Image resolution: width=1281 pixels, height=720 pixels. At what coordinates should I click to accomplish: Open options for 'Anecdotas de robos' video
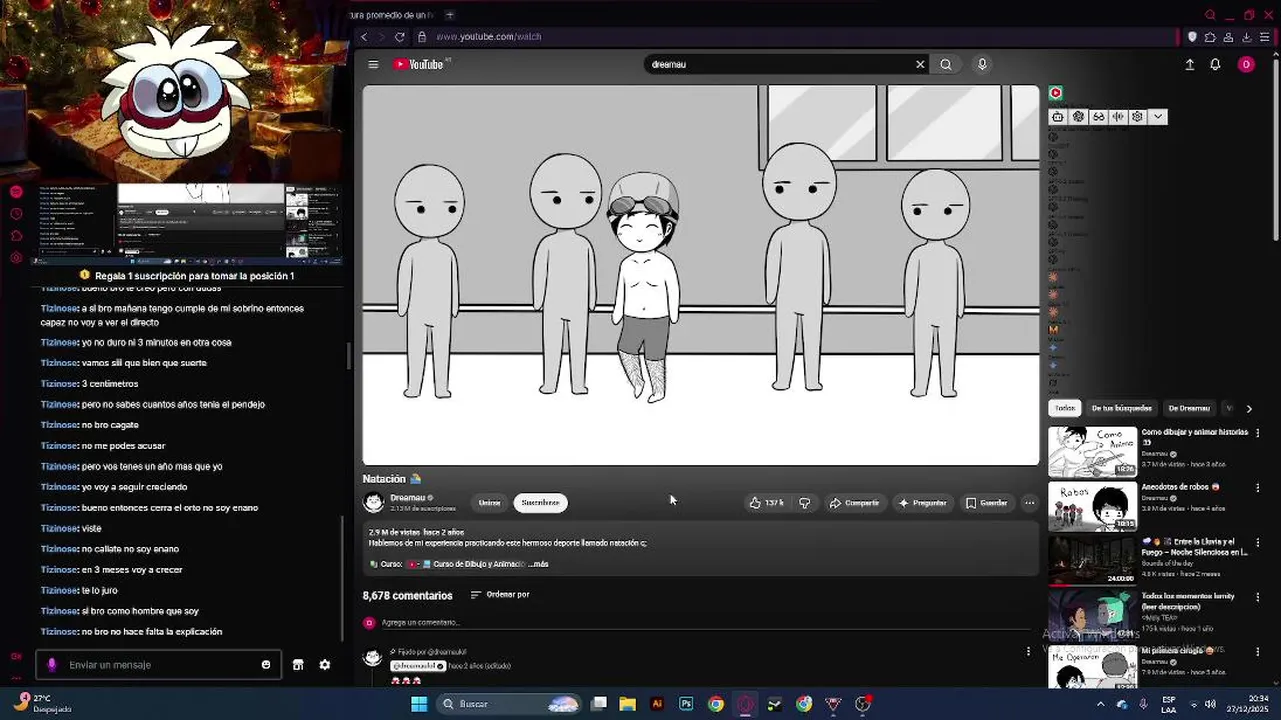[1258, 488]
